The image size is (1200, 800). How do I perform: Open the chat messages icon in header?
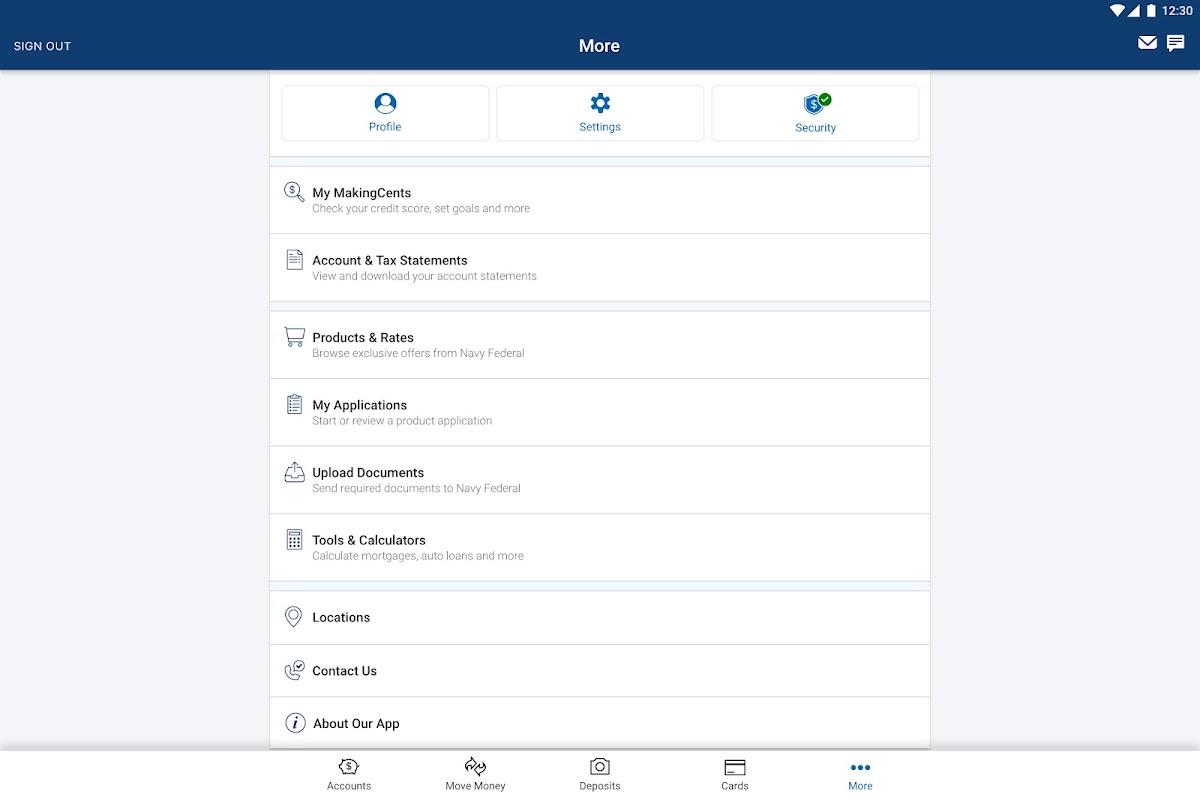click(1176, 43)
